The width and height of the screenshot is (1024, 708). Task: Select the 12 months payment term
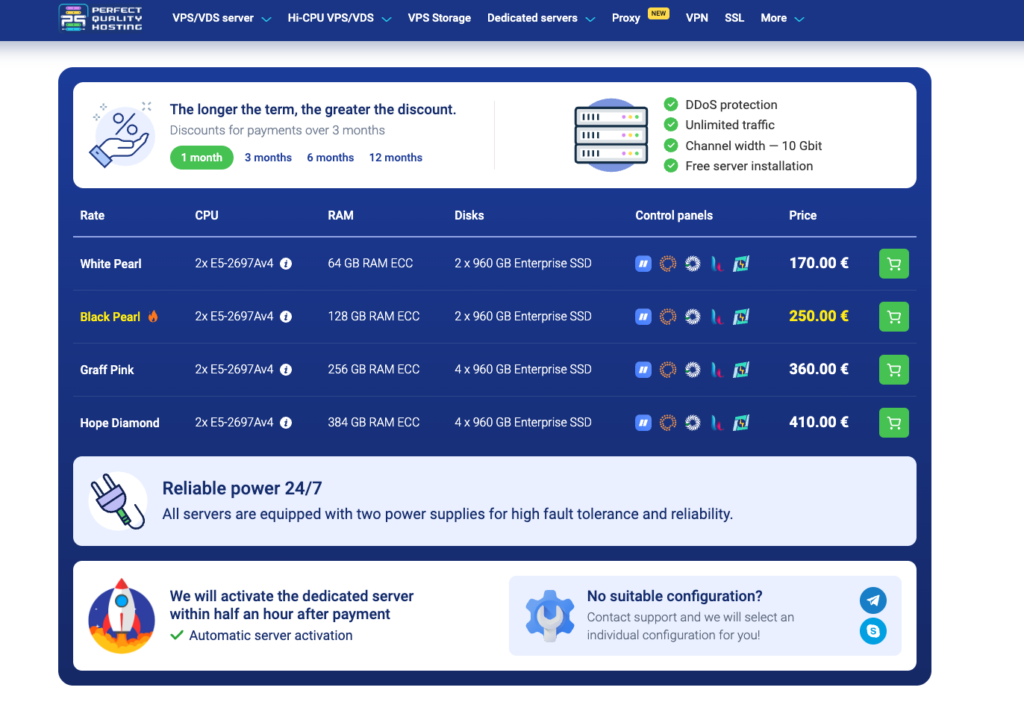[396, 157]
